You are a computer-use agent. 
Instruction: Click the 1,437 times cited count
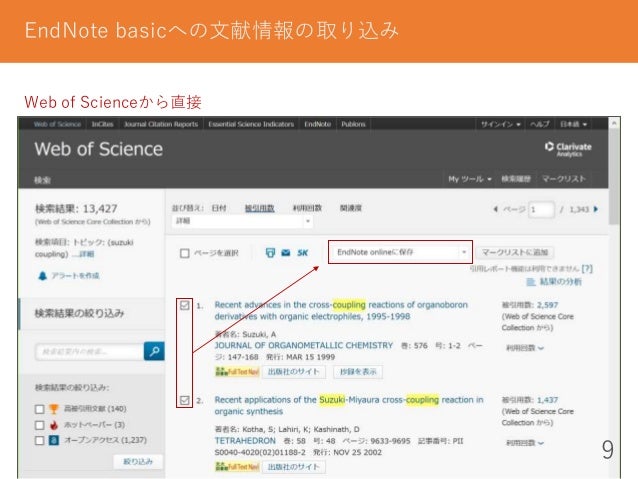pyautogui.click(x=547, y=400)
